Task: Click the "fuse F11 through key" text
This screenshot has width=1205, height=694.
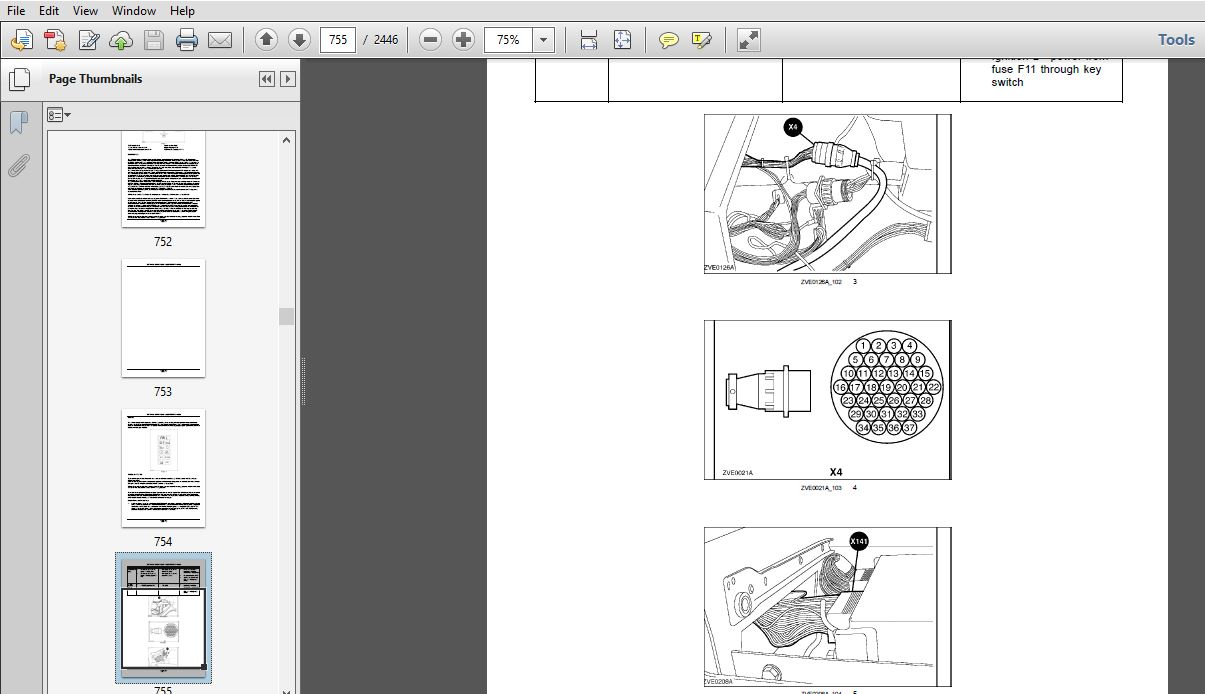Action: pyautogui.click(x=1046, y=70)
